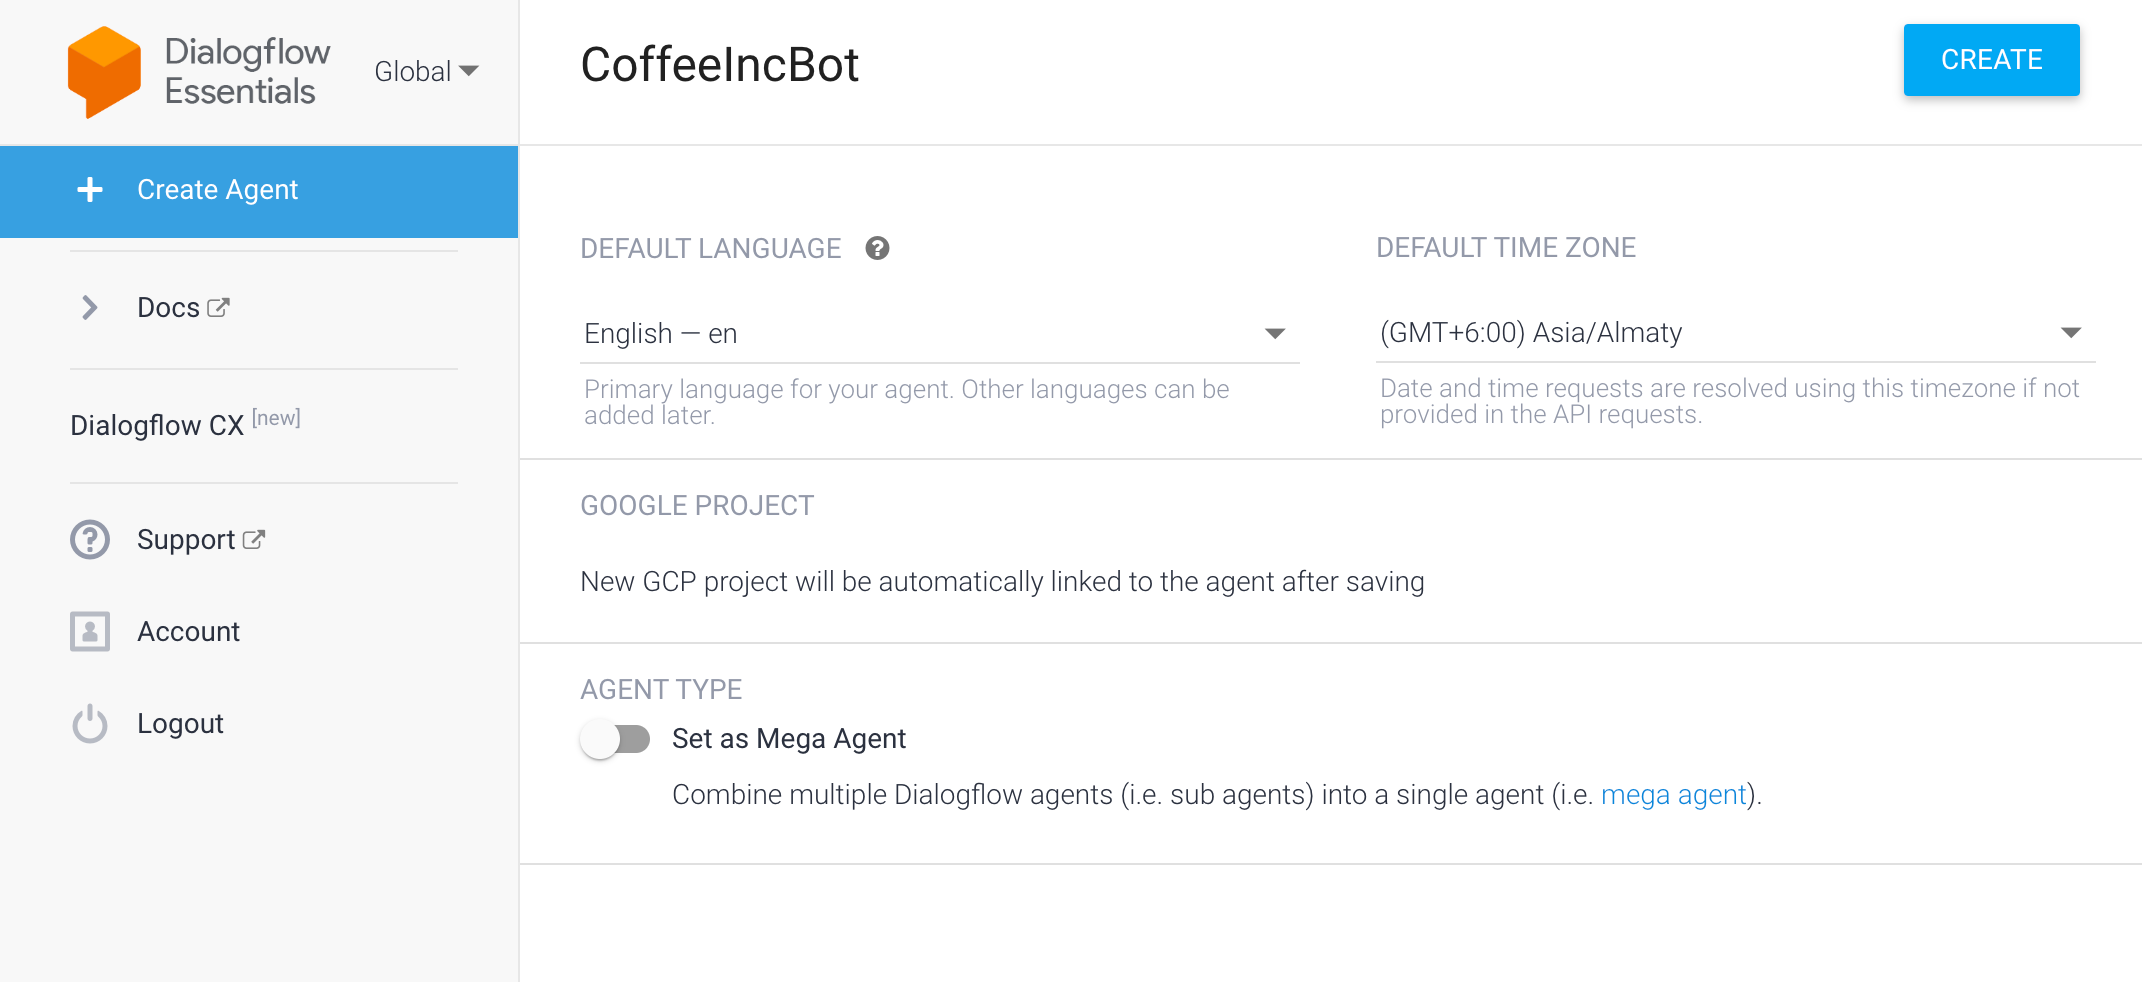
Task: Click the Account person icon
Action: 90,632
